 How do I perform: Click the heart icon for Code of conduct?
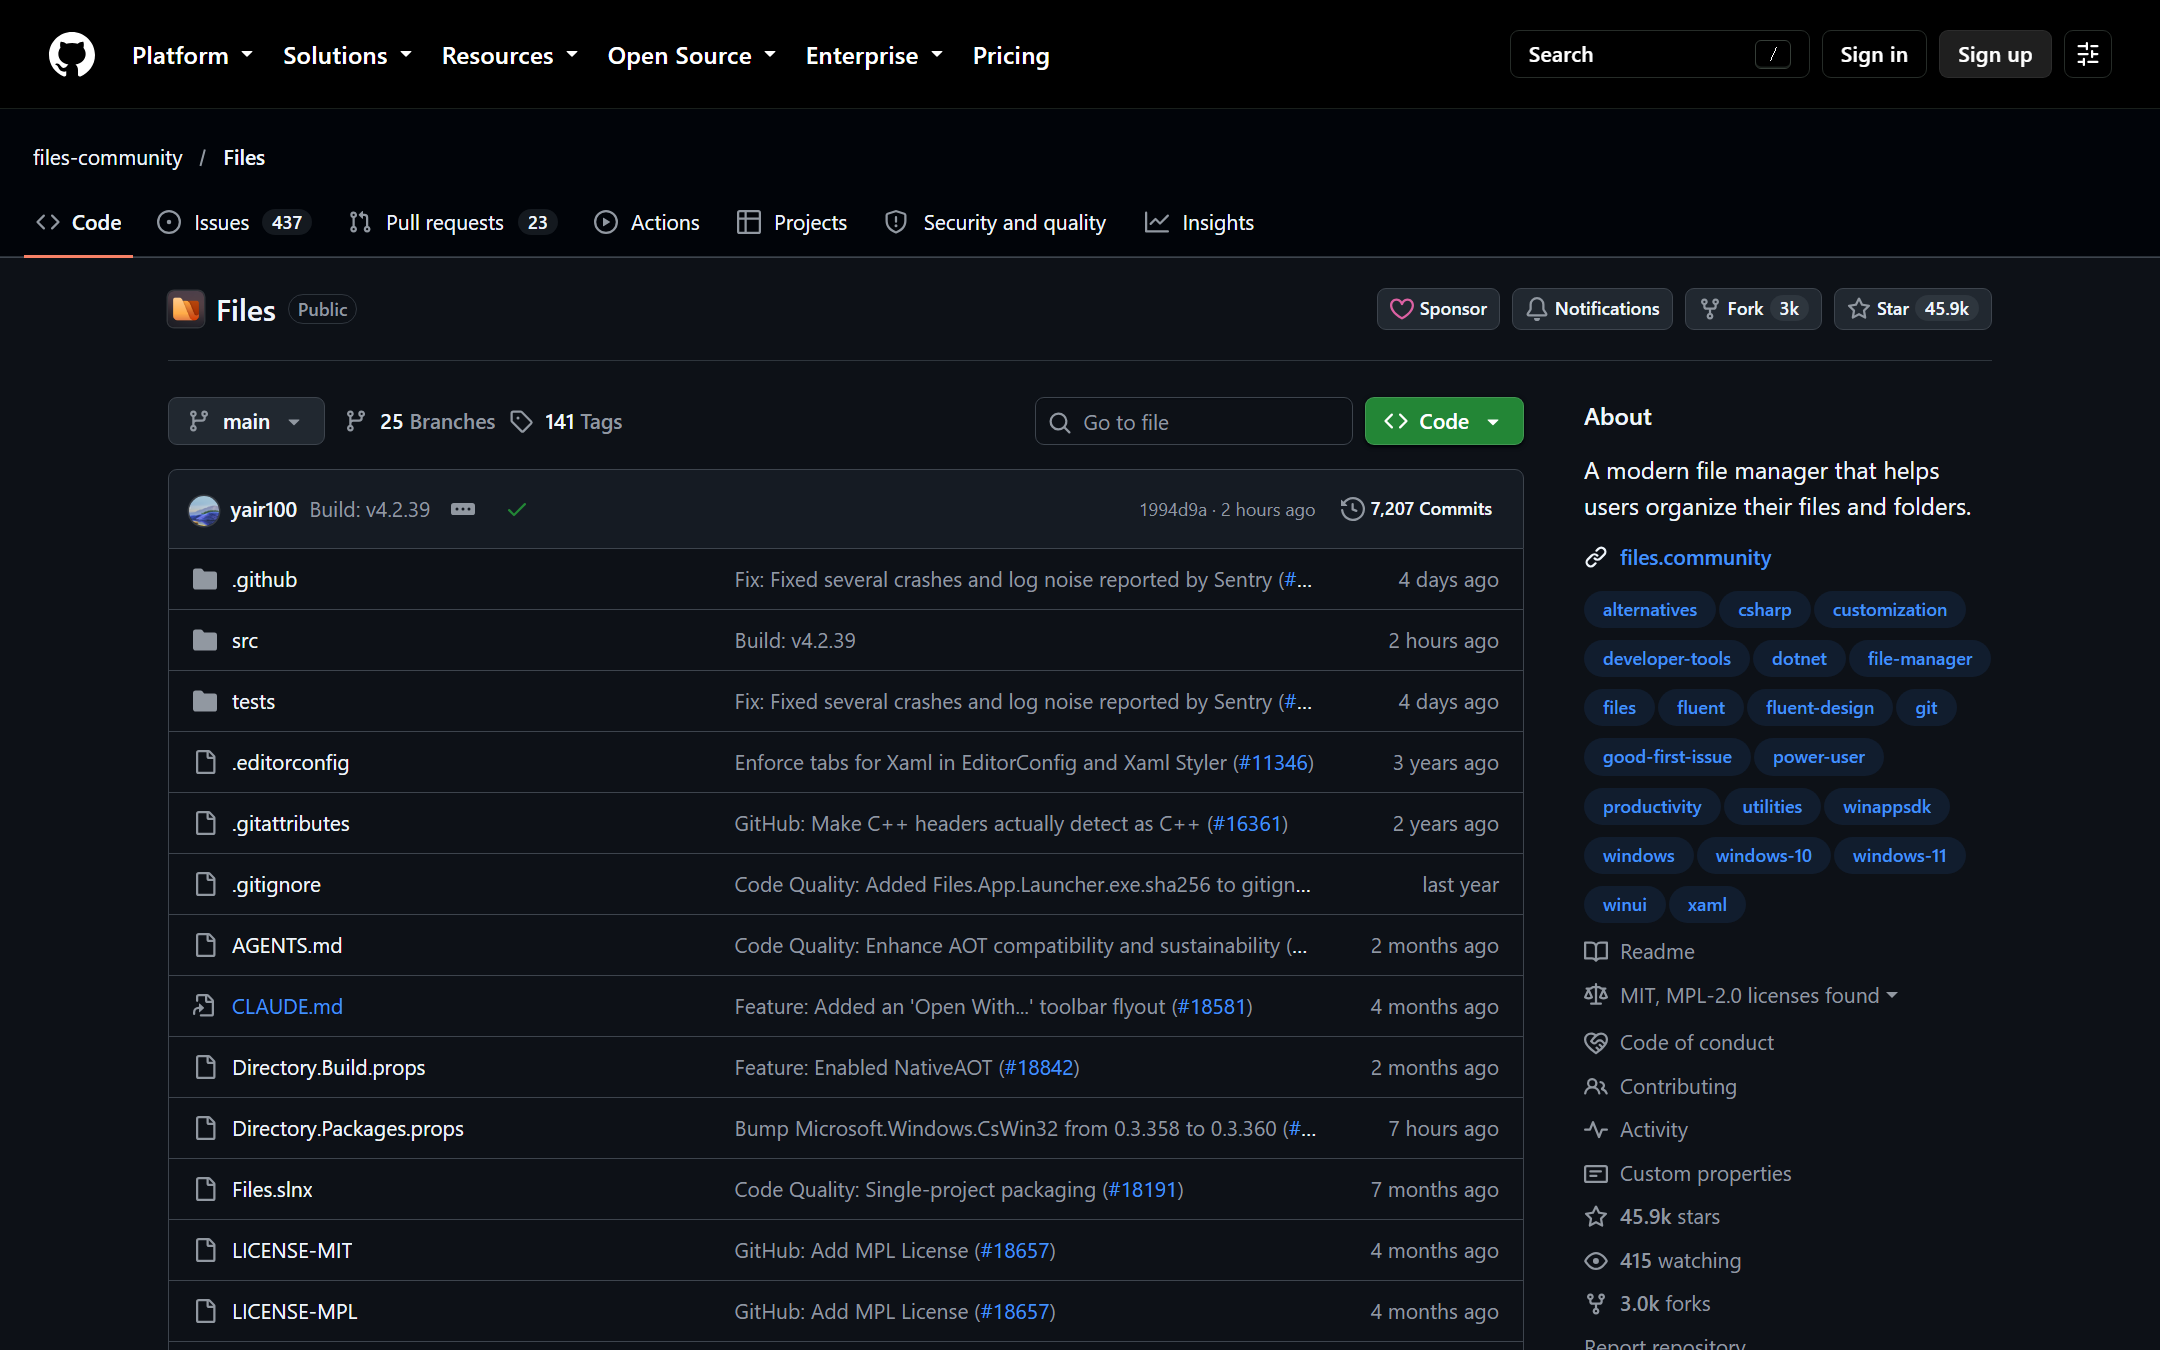(1596, 1043)
